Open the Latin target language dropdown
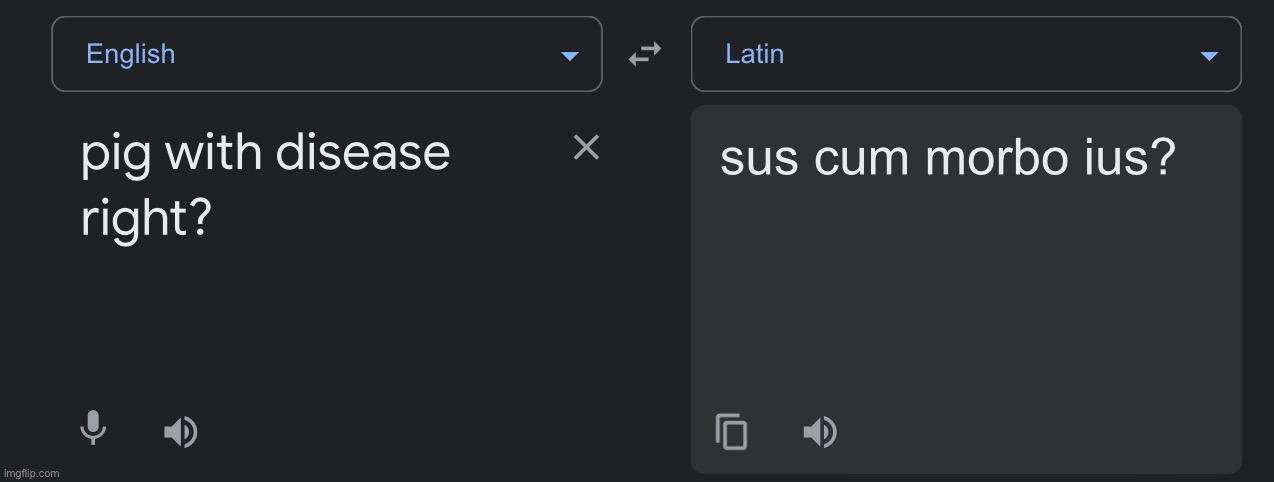This screenshot has width=1274, height=482. click(965, 54)
